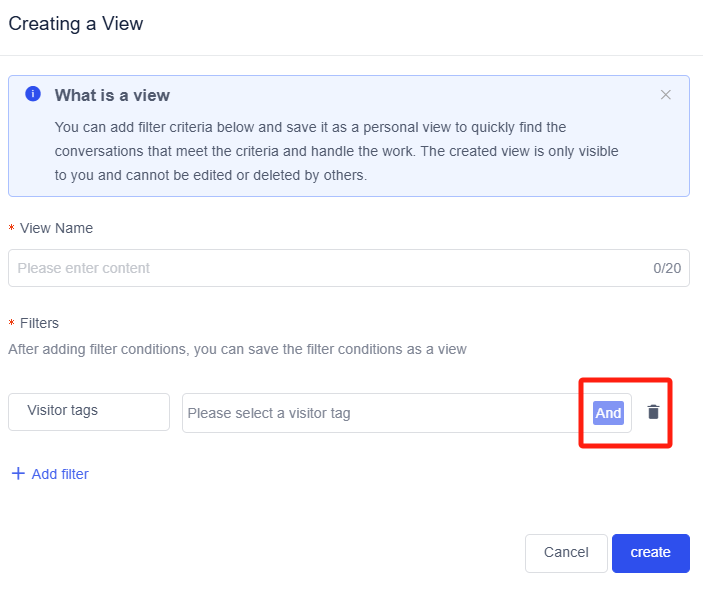Viewport: 703px width, 591px height.
Task: Click the 0/20 character counter
Action: point(666,268)
